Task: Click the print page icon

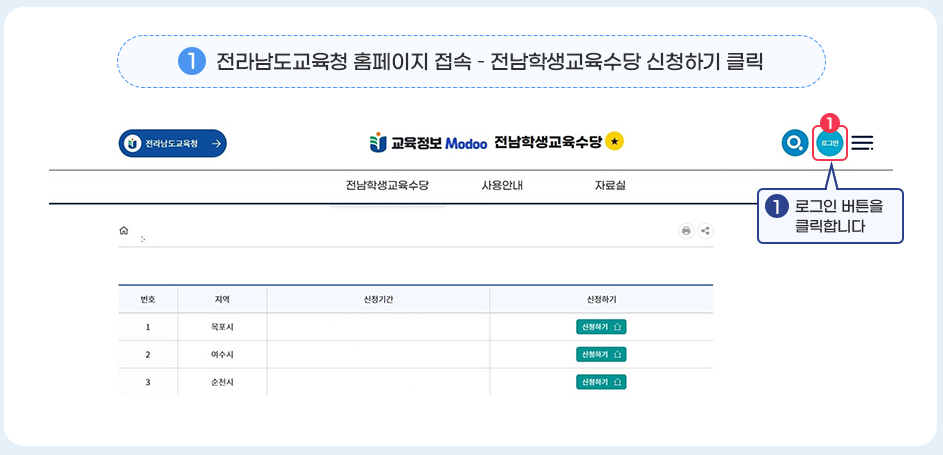Action: [686, 231]
